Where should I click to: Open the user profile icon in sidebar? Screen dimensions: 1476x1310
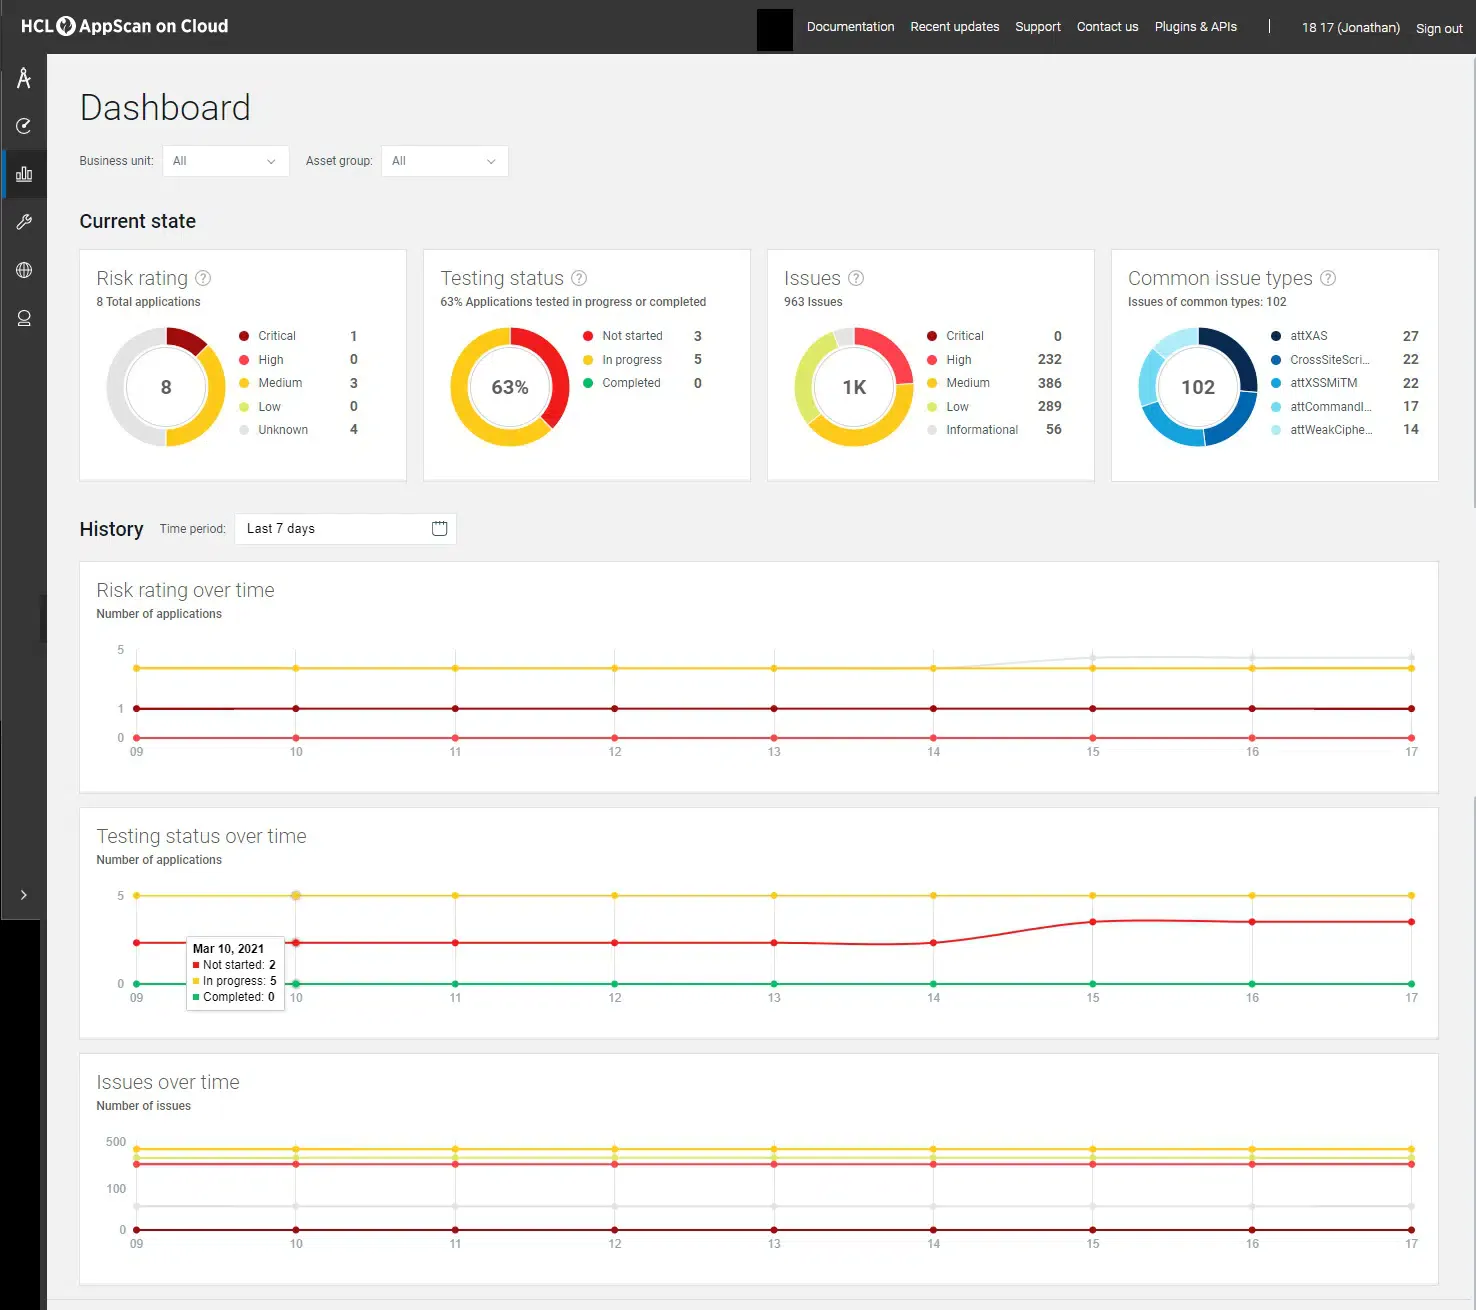[x=24, y=317]
